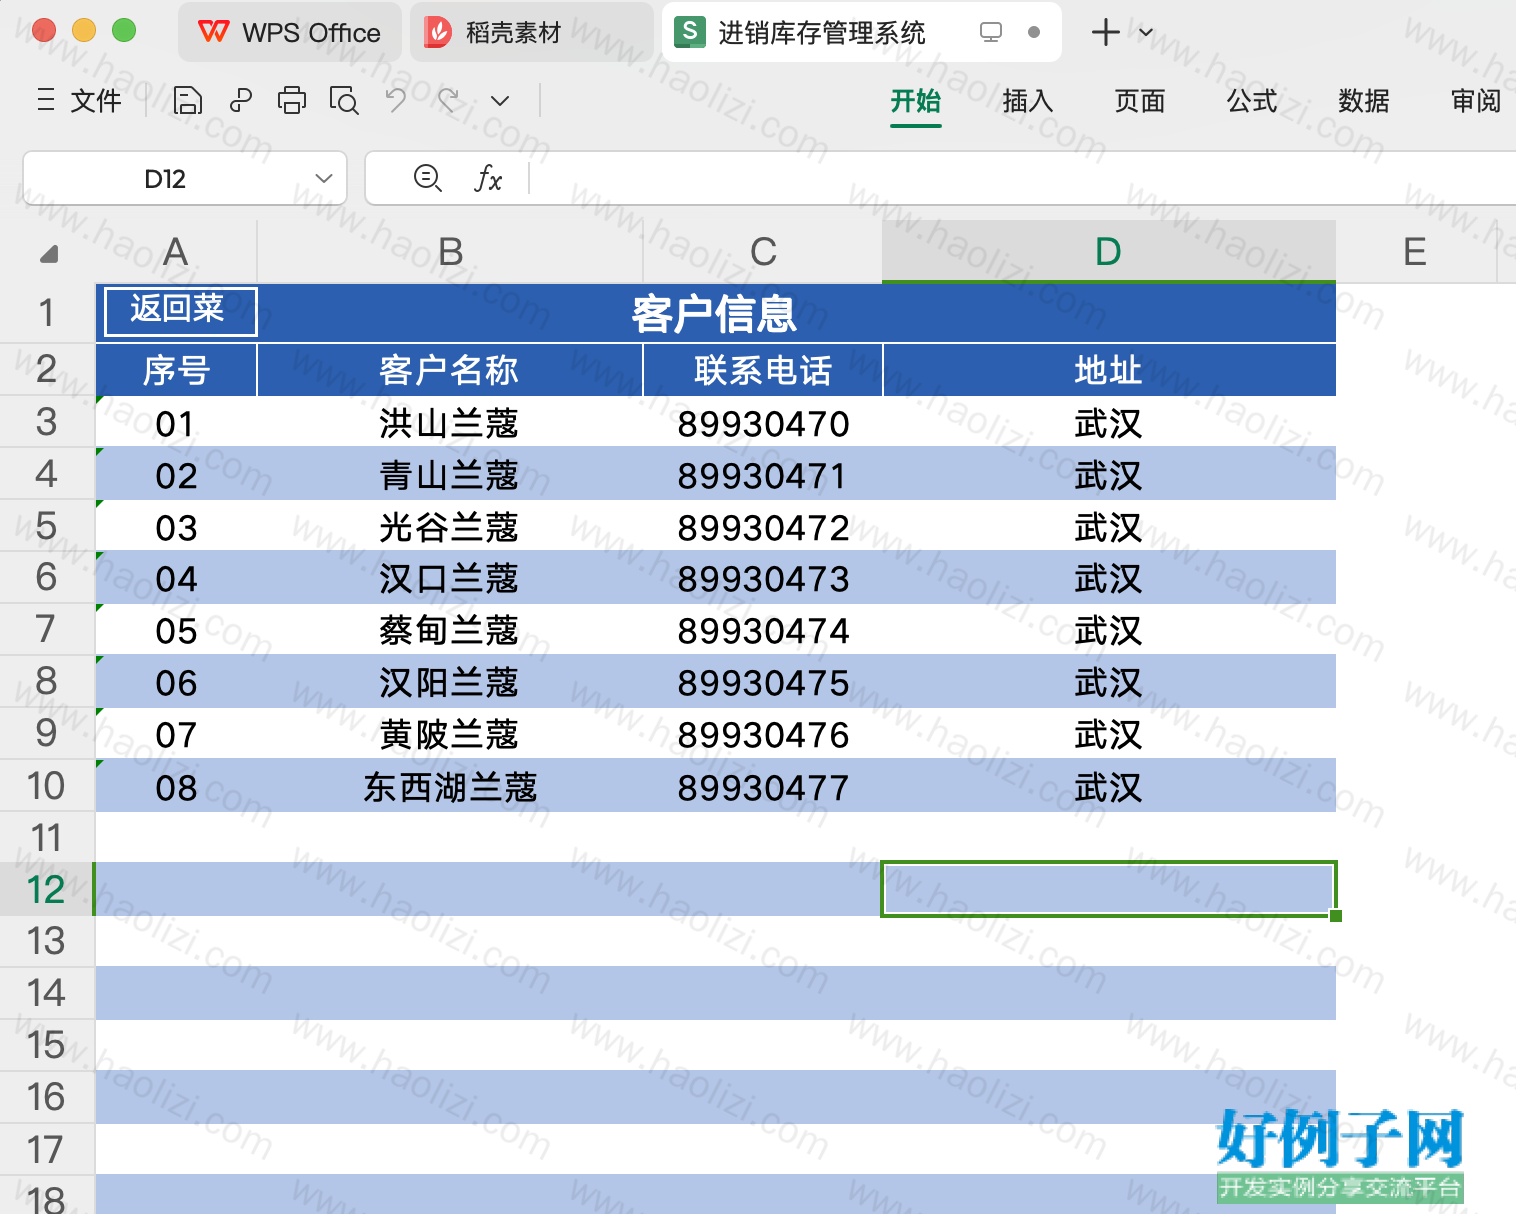Click cell containing 洪山兰蔻
This screenshot has height=1214, width=1516.
coord(450,423)
